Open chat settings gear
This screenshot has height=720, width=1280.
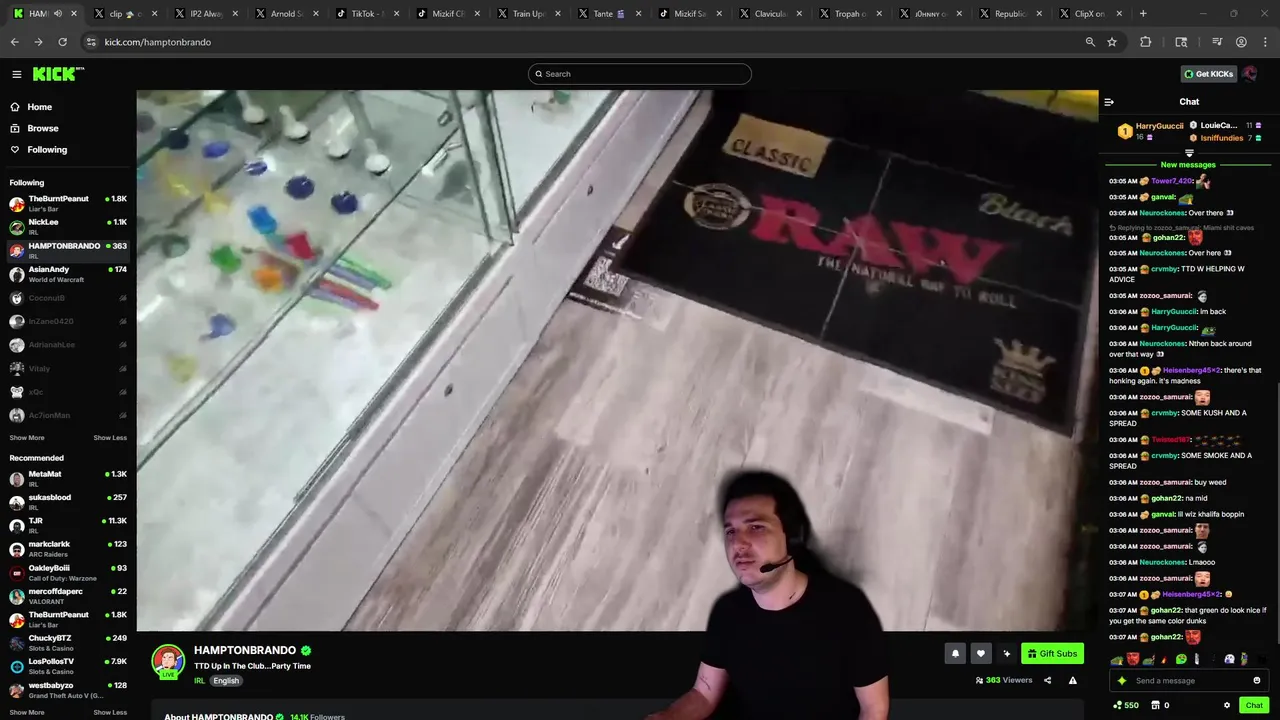[x=1227, y=705]
